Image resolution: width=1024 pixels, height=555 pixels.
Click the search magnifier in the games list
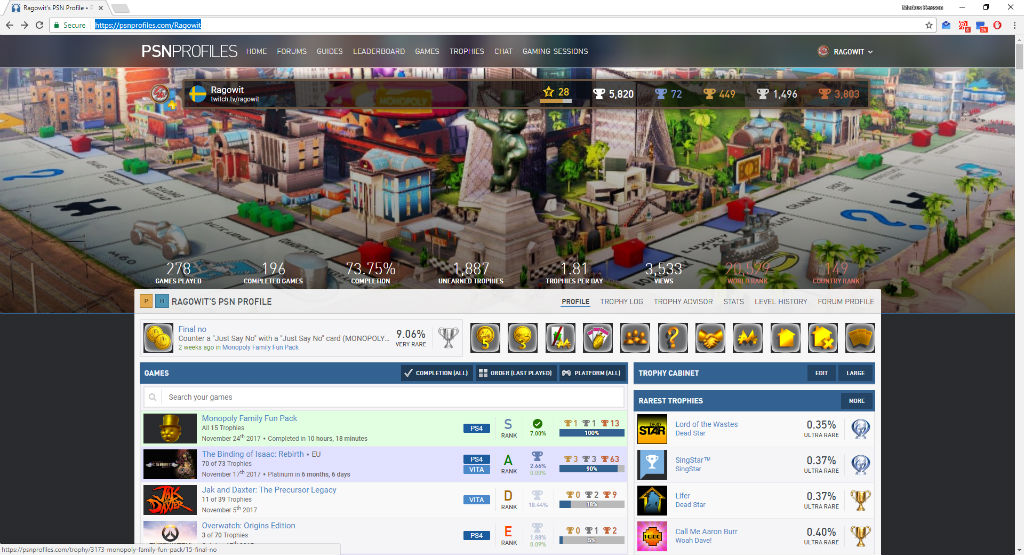[153, 397]
